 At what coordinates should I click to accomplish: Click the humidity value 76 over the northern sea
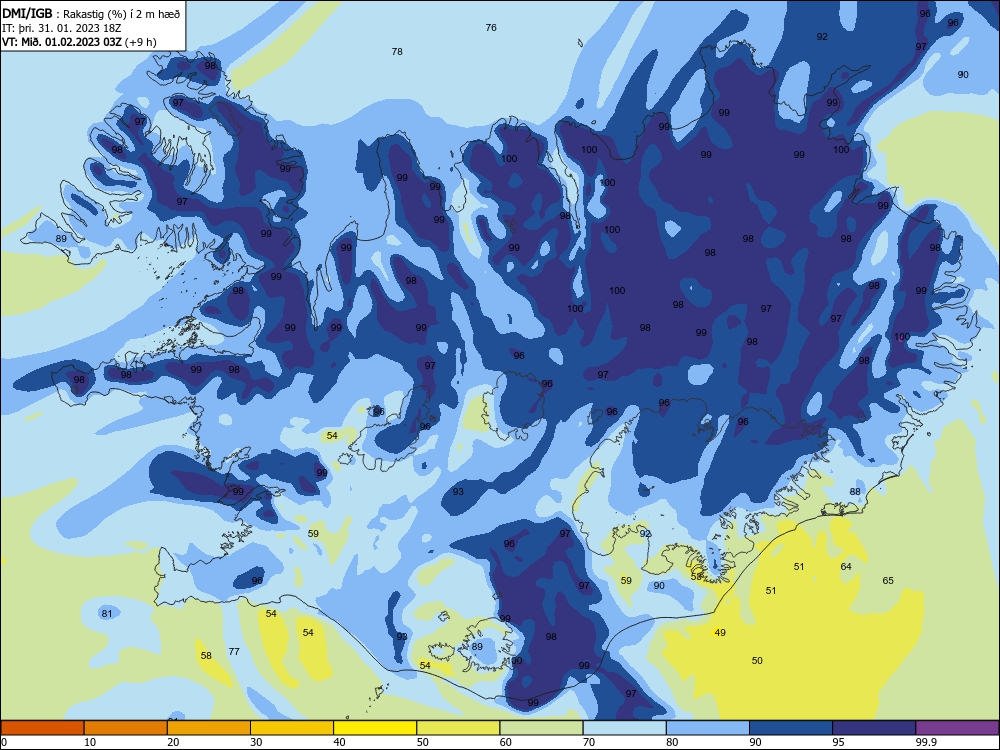pos(491,27)
